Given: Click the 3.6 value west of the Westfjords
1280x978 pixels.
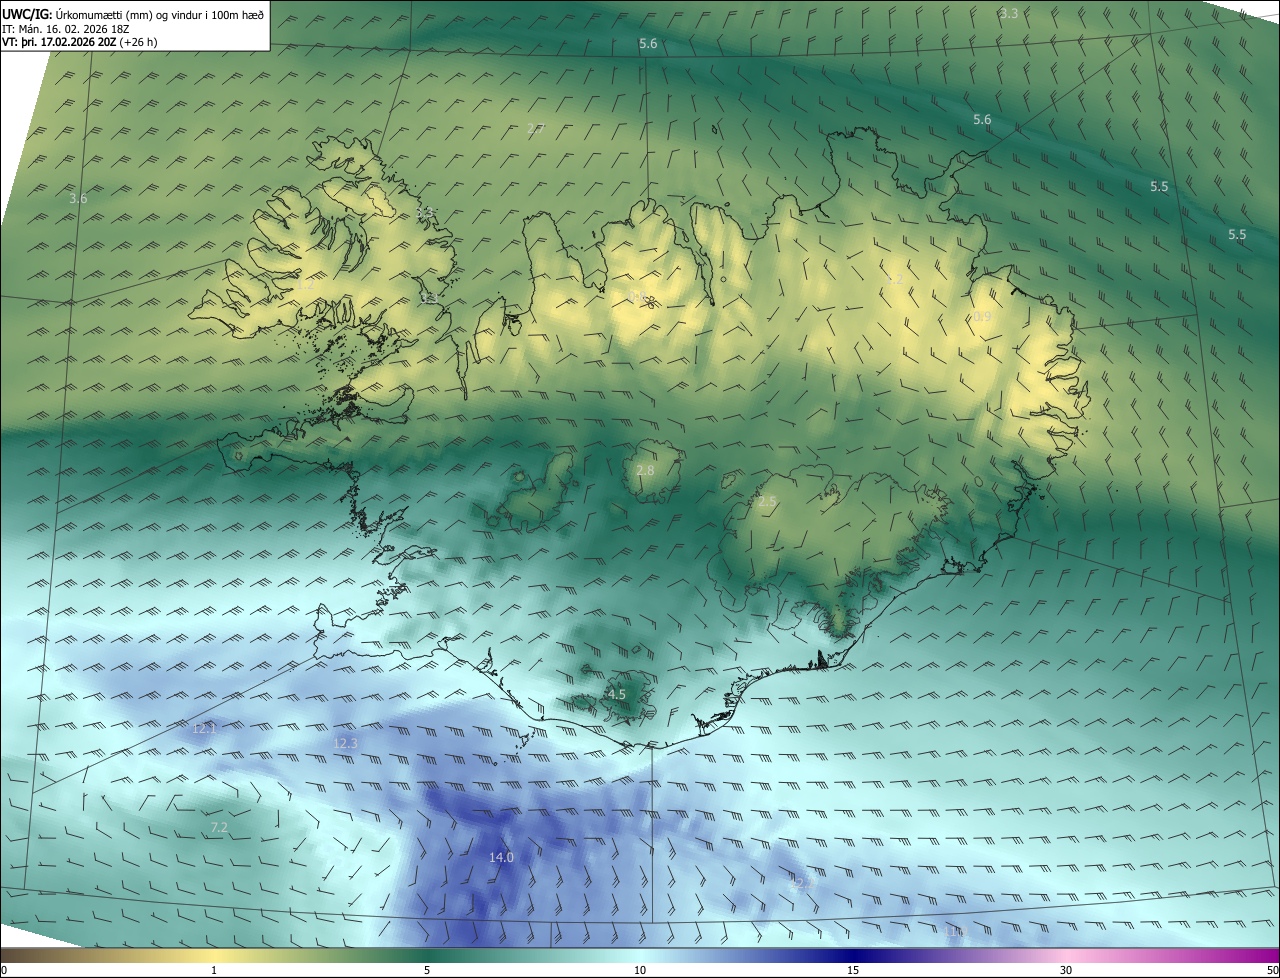Looking at the screenshot, I should (78, 198).
